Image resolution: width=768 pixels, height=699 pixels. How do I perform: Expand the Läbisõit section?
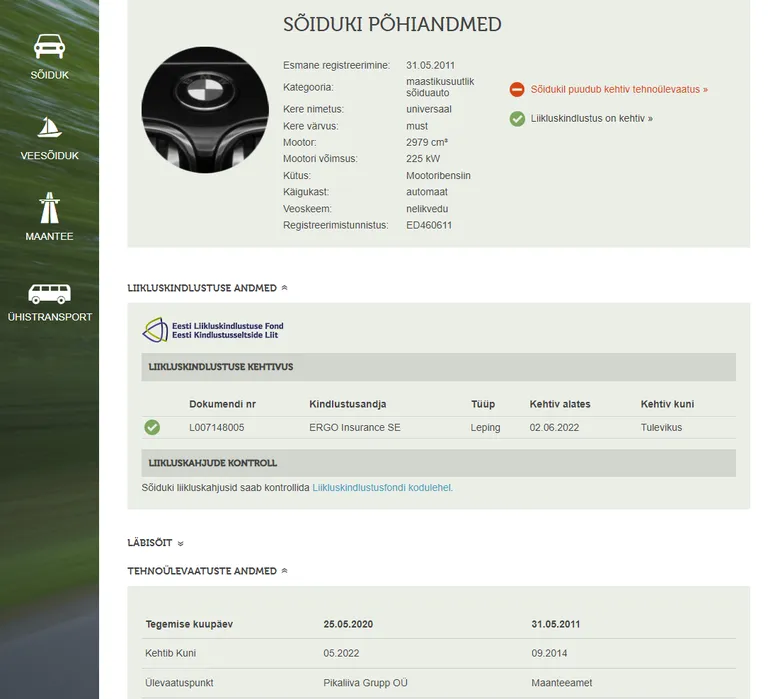pyautogui.click(x=155, y=543)
